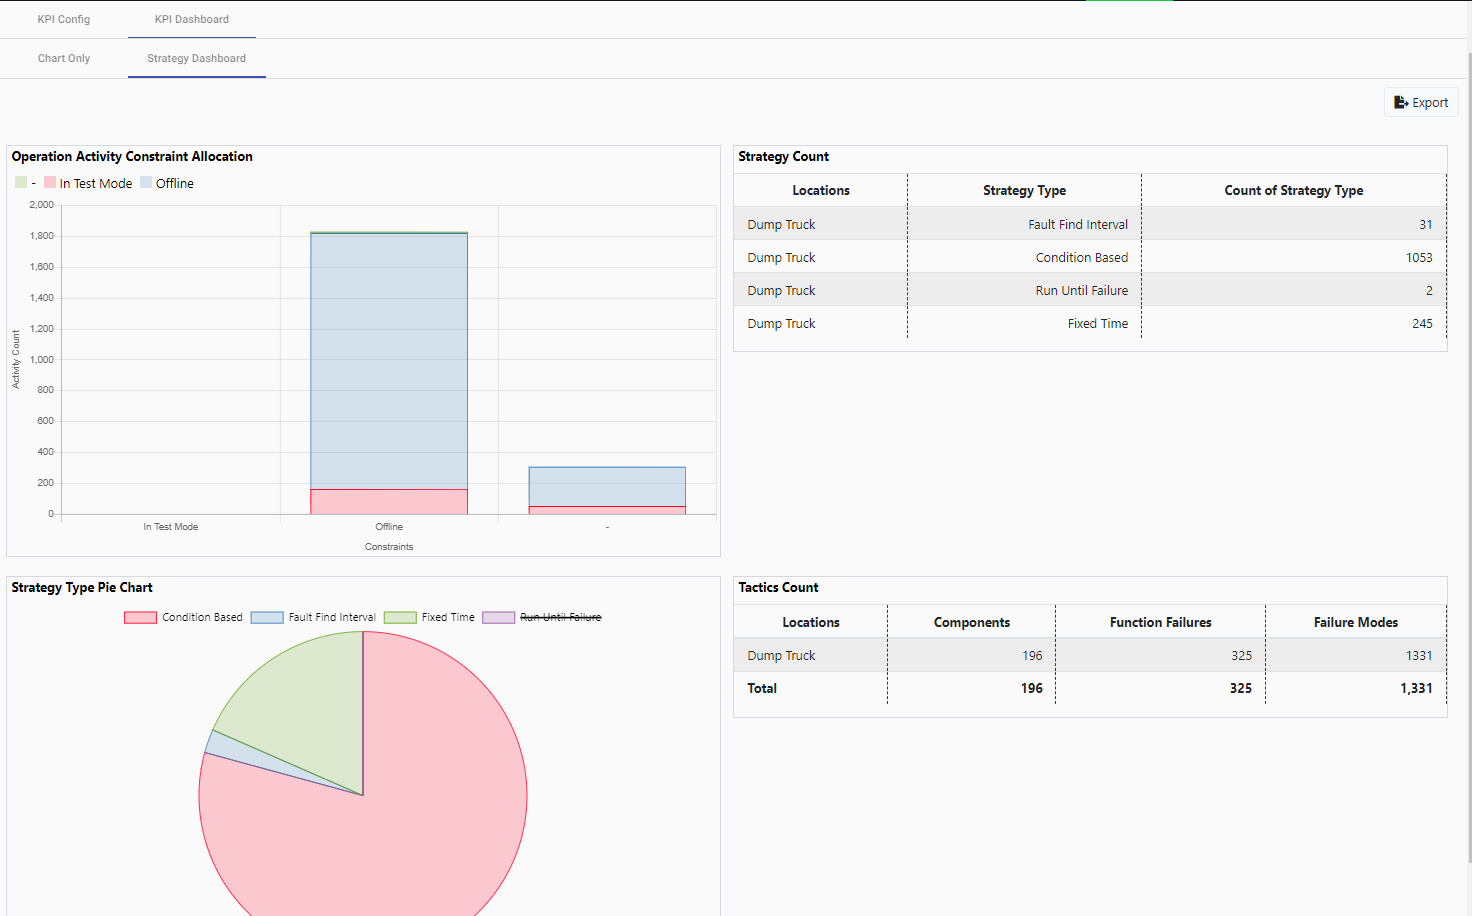This screenshot has height=916, width=1472.
Task: Select the Strategy Dashboard sub-tab
Action: [196, 58]
